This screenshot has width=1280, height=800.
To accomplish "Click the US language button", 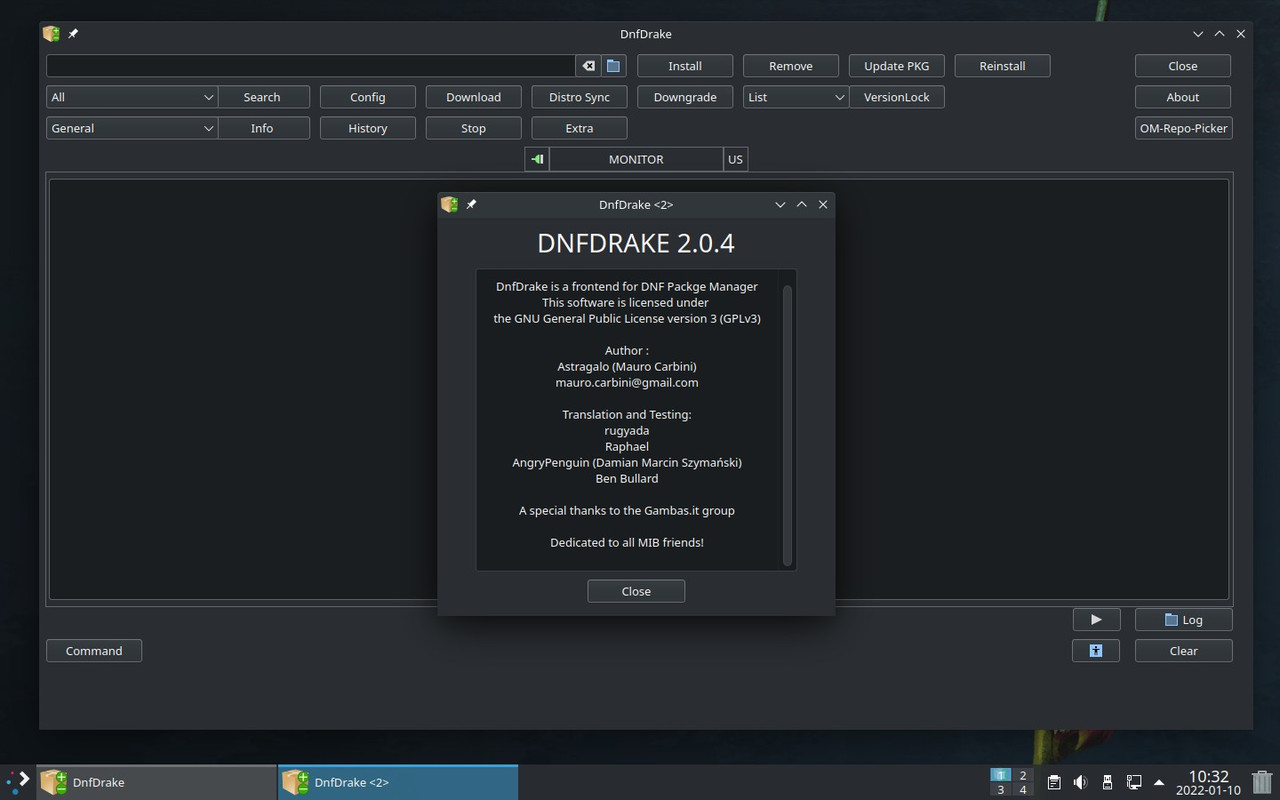I will [x=735, y=159].
